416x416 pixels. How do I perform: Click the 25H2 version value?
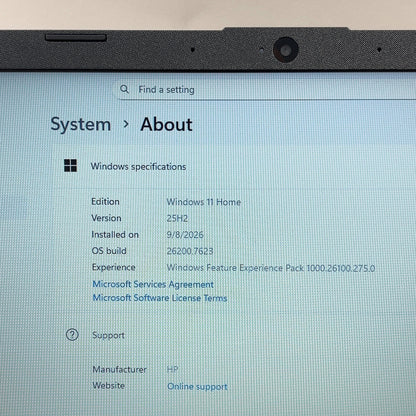click(177, 218)
